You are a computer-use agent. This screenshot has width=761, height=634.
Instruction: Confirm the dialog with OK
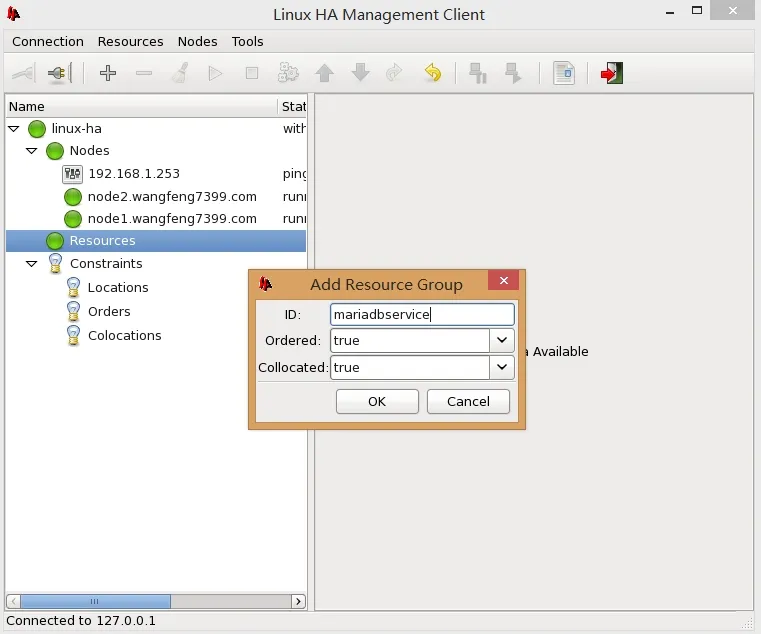377,401
